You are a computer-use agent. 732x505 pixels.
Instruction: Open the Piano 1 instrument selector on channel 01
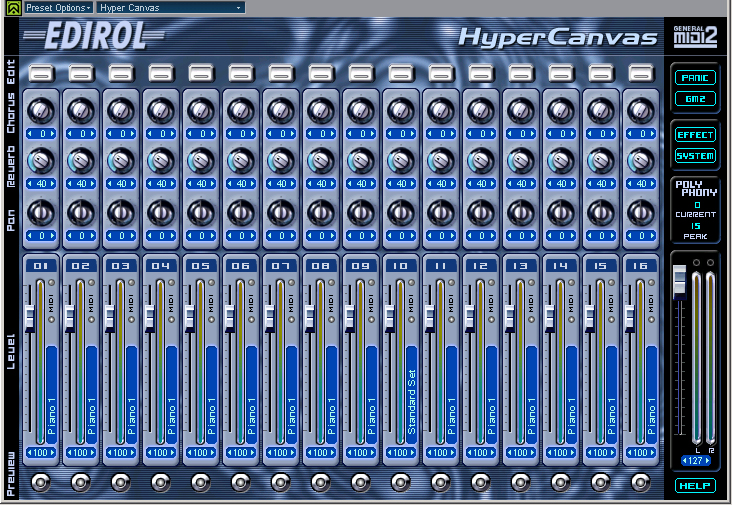pyautogui.click(x=51, y=395)
